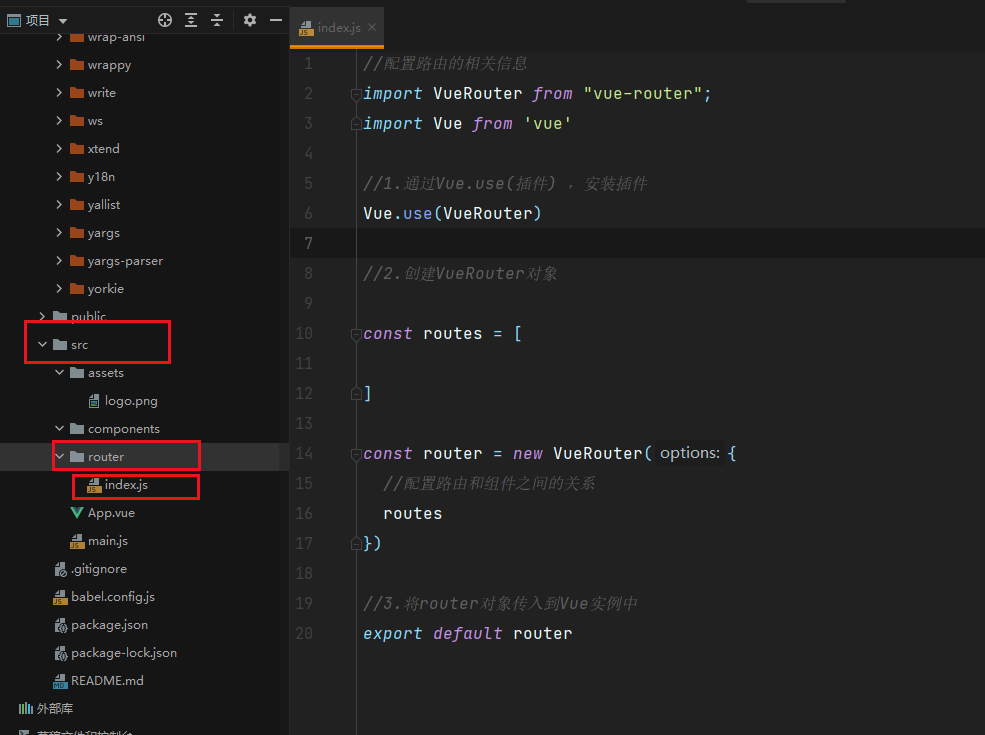The height and width of the screenshot is (735, 985).
Task: Click the options: parameter hint
Action: (690, 453)
